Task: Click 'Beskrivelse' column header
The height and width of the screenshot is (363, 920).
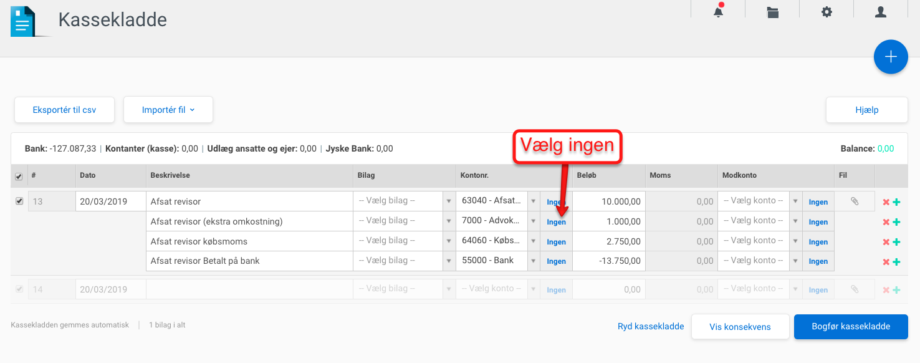Action: click(170, 176)
